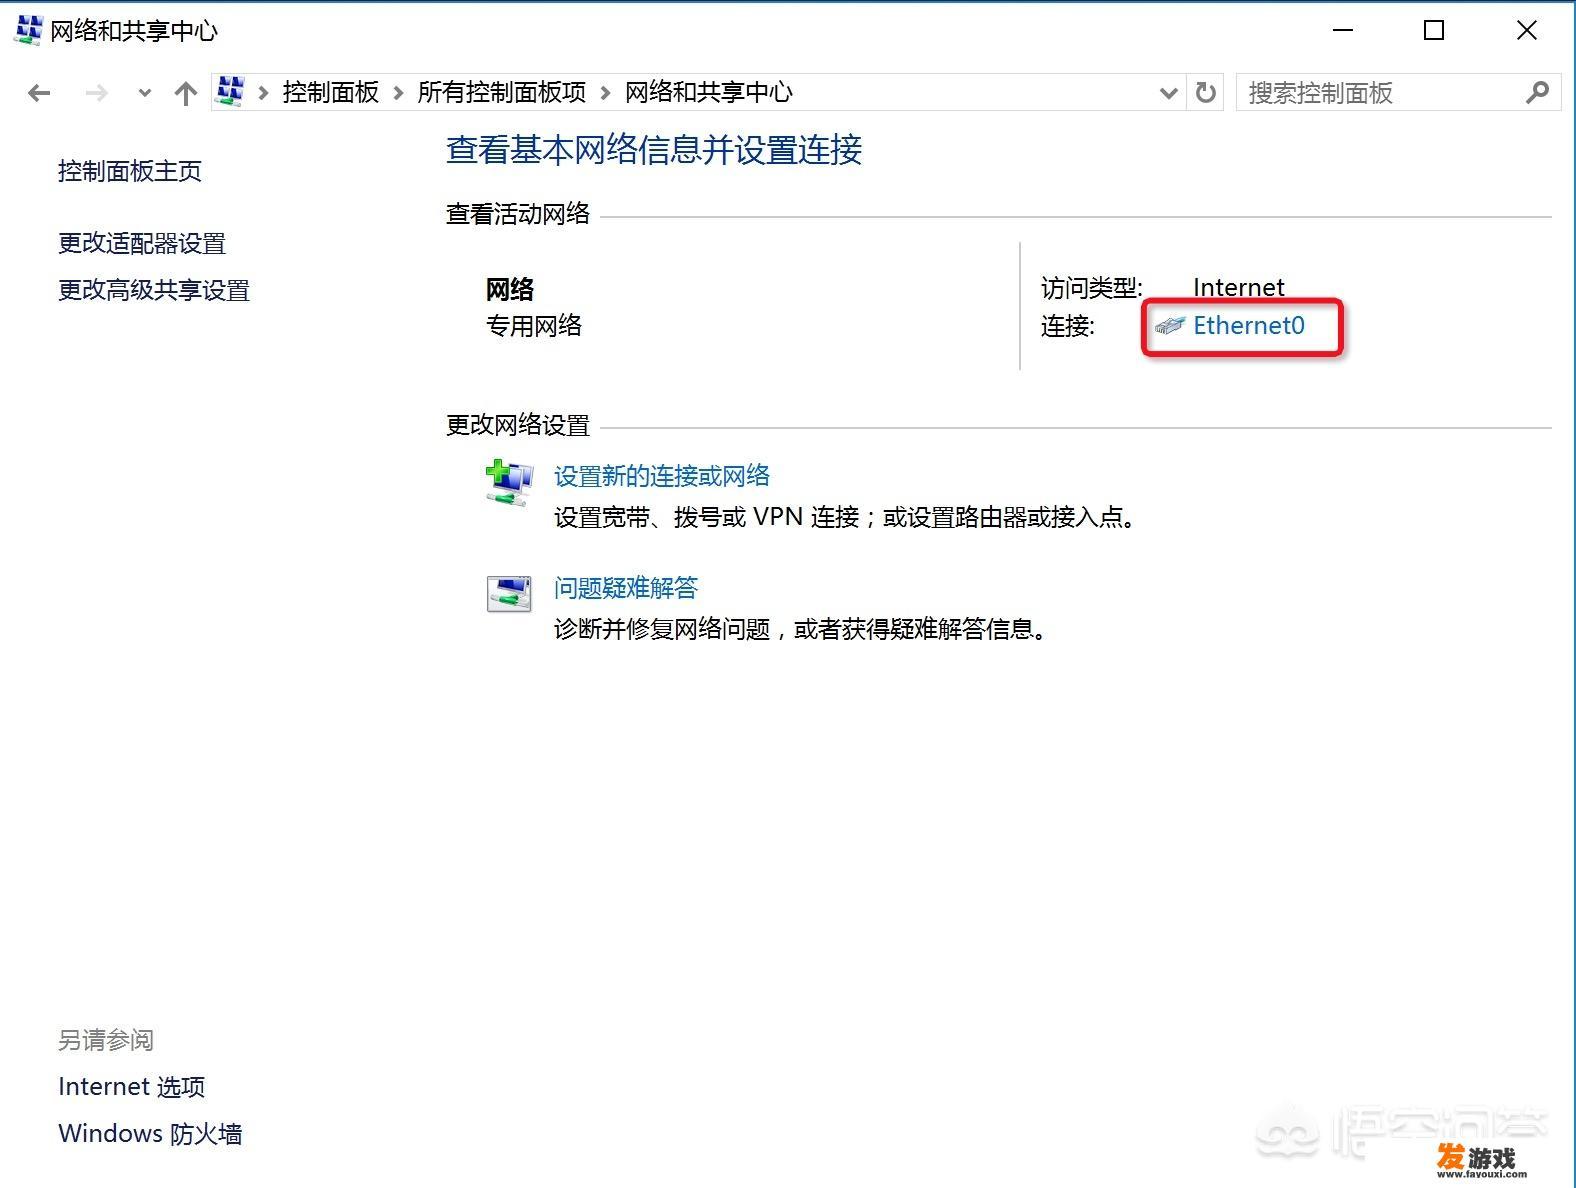Click the search magnifier icon
This screenshot has height=1188, width=1576.
point(1537,93)
